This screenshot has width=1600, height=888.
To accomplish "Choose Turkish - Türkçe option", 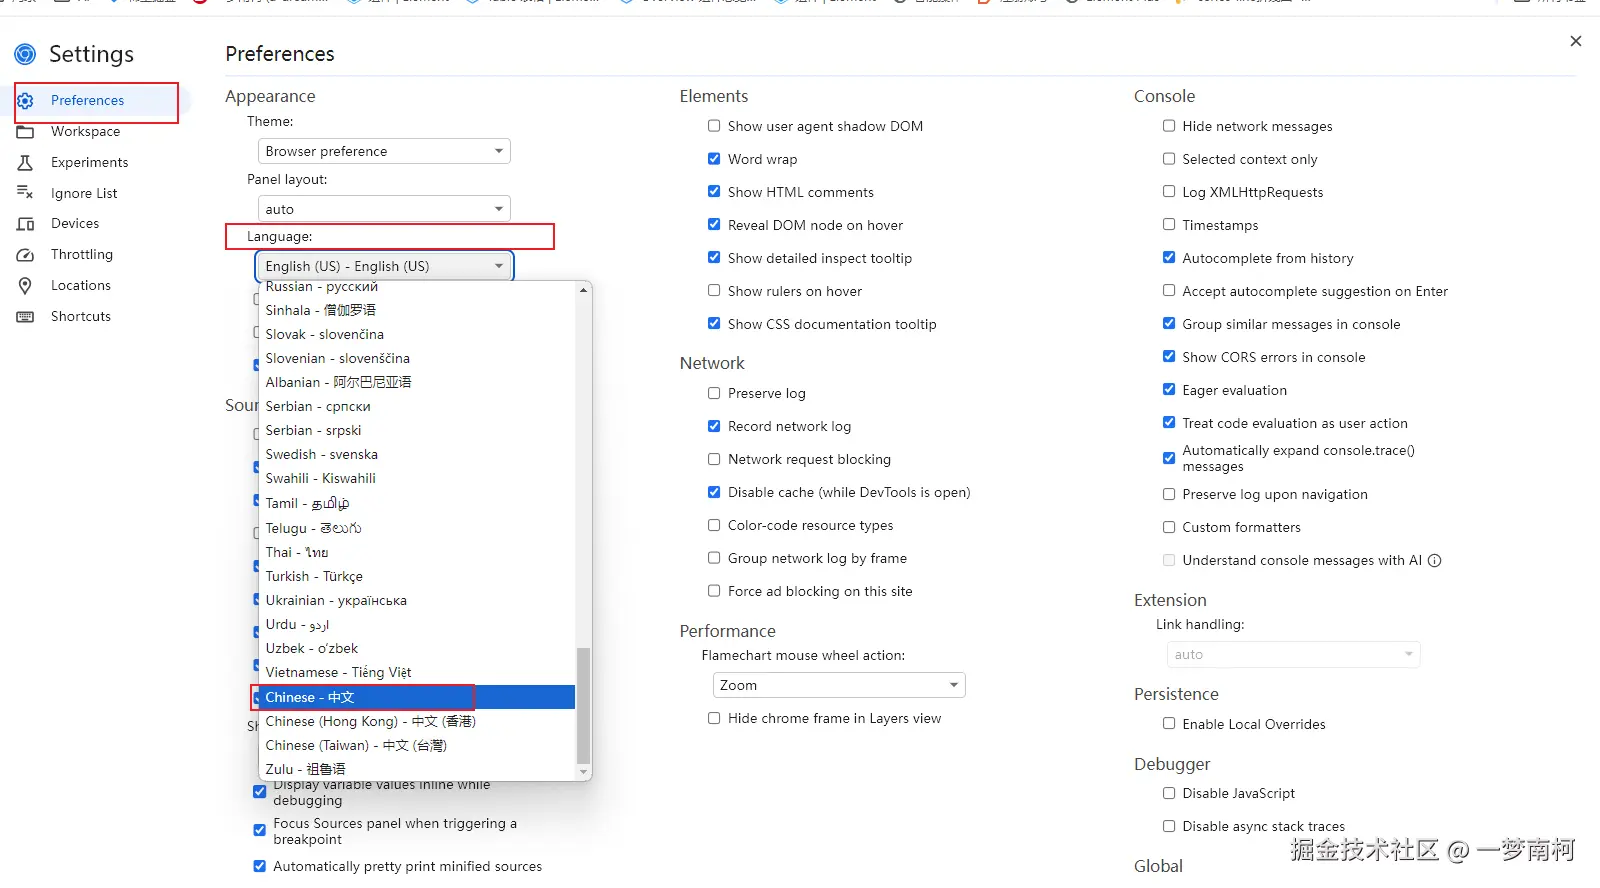I will 418,576.
